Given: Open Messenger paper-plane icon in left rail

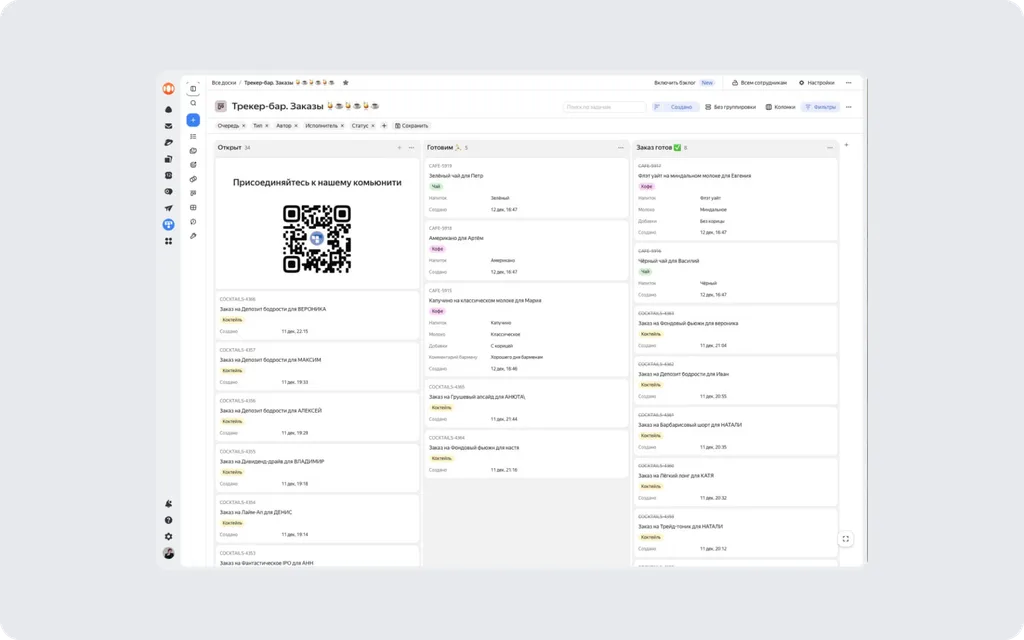Looking at the screenshot, I should (x=168, y=208).
